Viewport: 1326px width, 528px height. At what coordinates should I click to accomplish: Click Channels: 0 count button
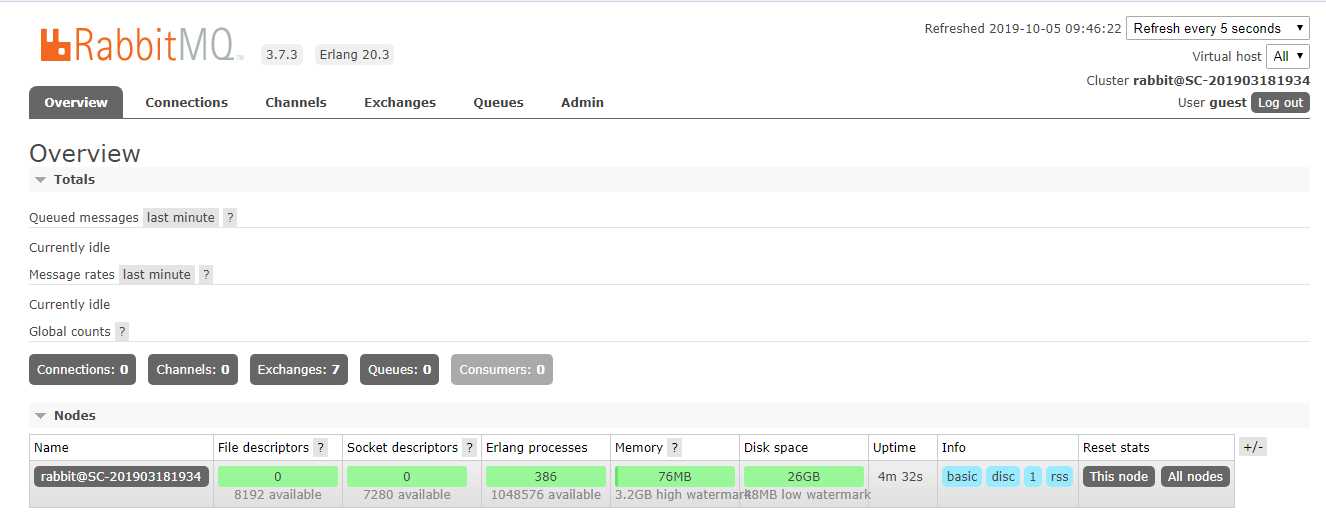(193, 369)
